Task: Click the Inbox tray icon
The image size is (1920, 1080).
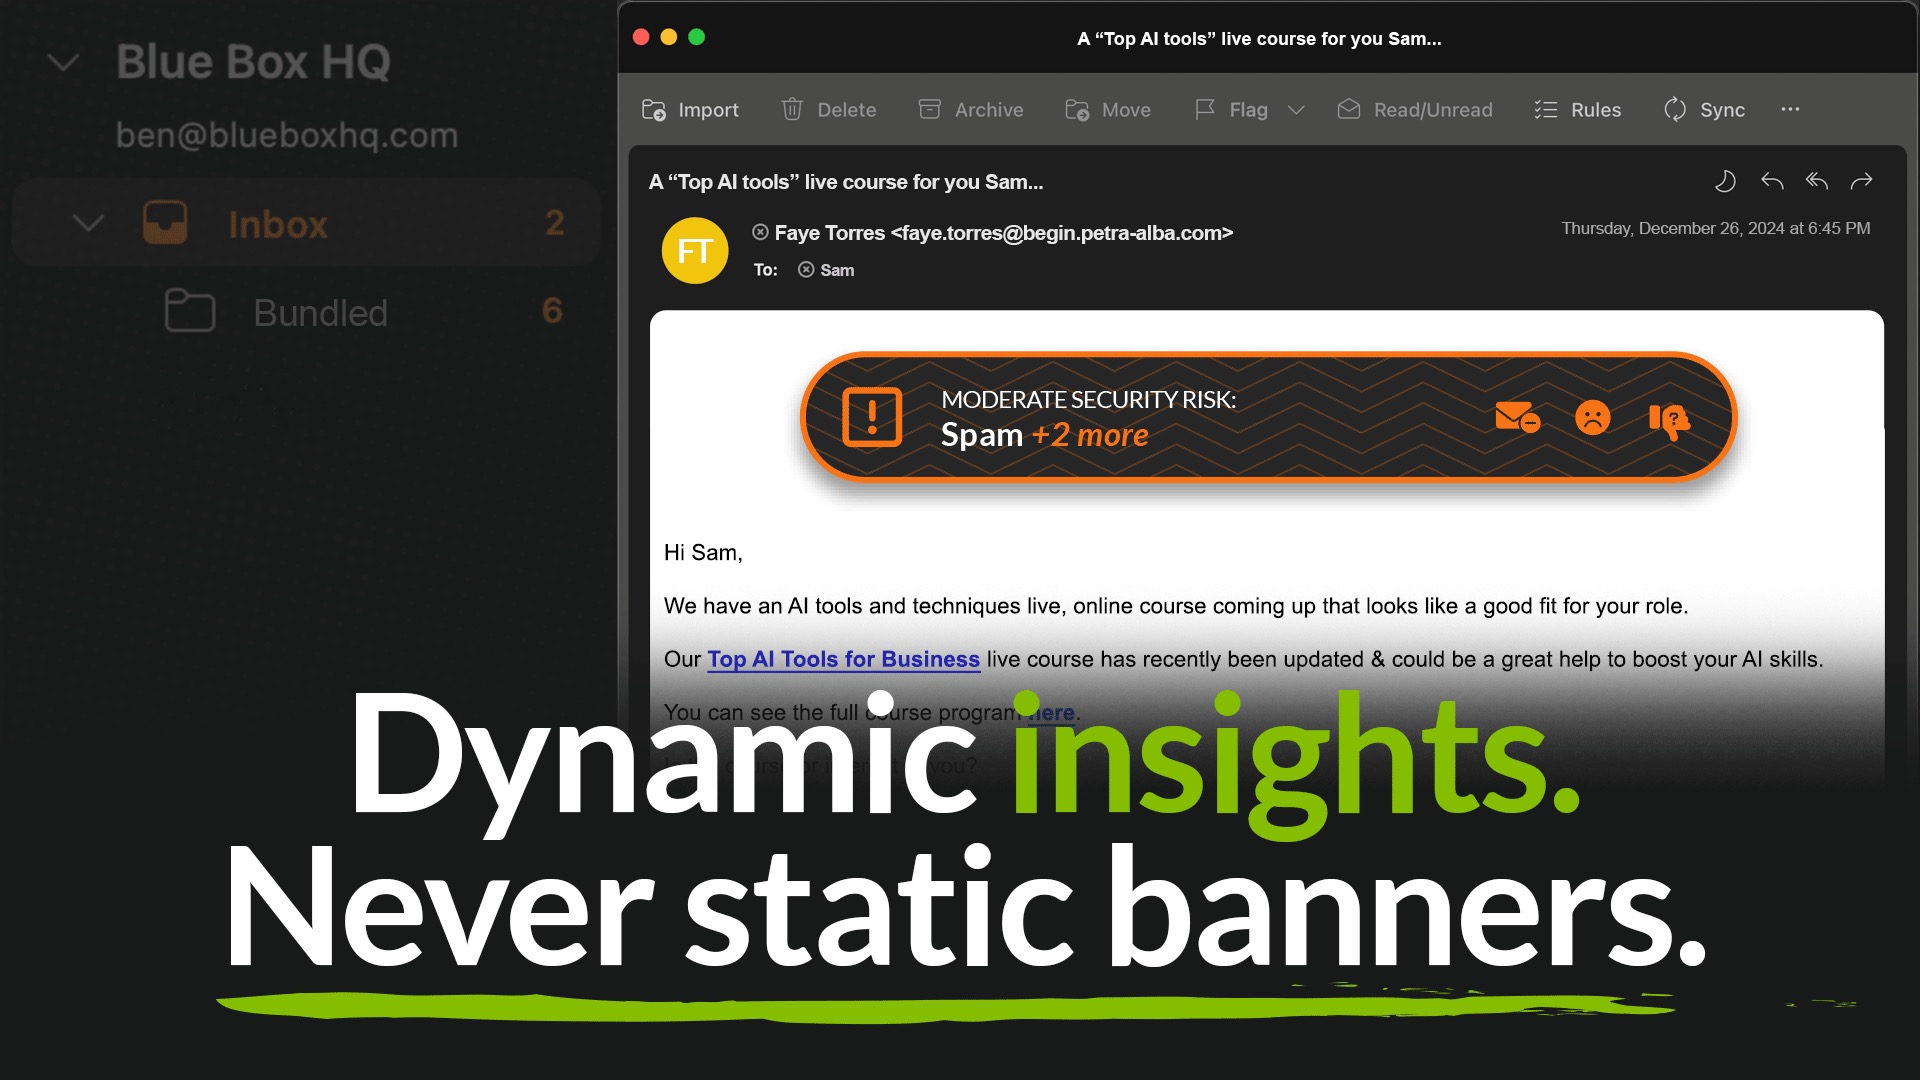Action: click(x=165, y=222)
